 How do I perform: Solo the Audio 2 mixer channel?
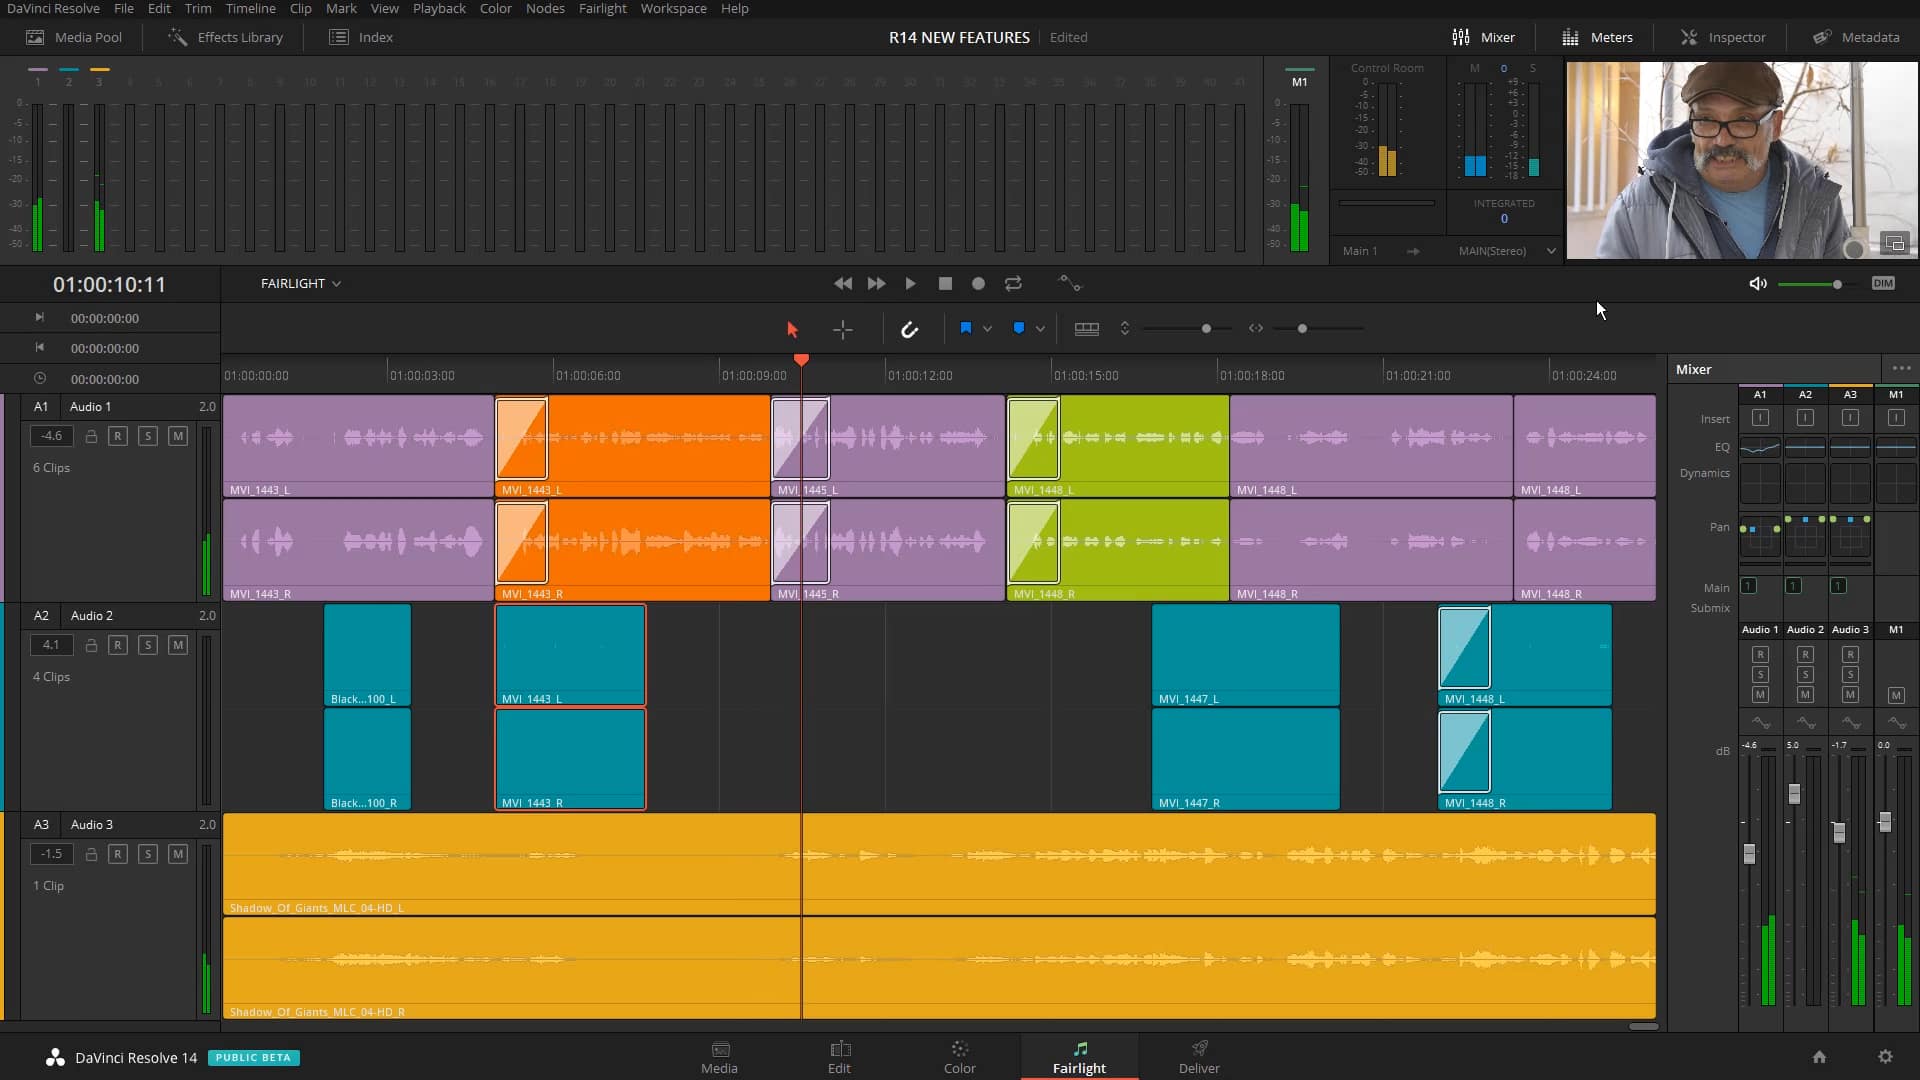click(x=1805, y=675)
